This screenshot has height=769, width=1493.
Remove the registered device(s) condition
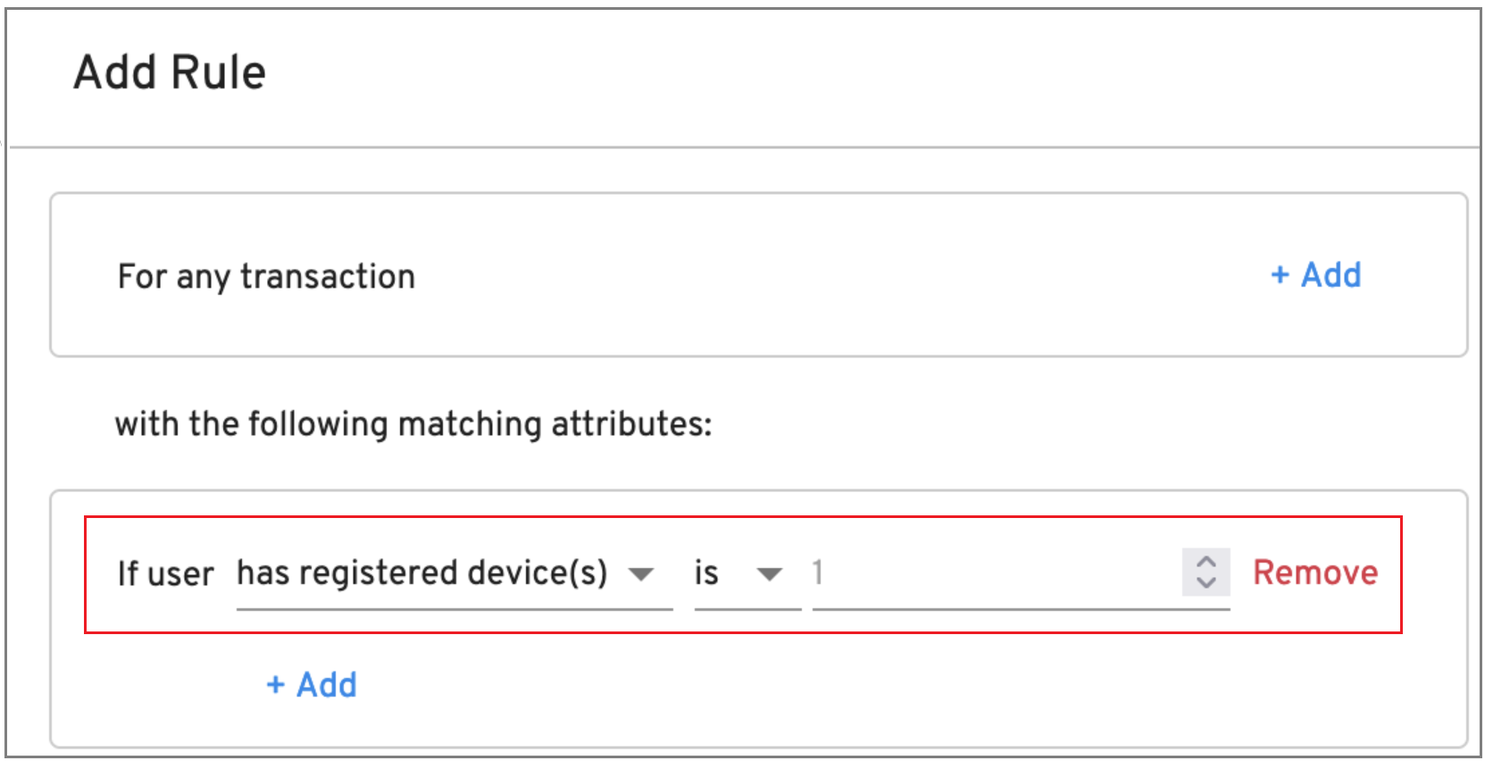(x=1315, y=573)
